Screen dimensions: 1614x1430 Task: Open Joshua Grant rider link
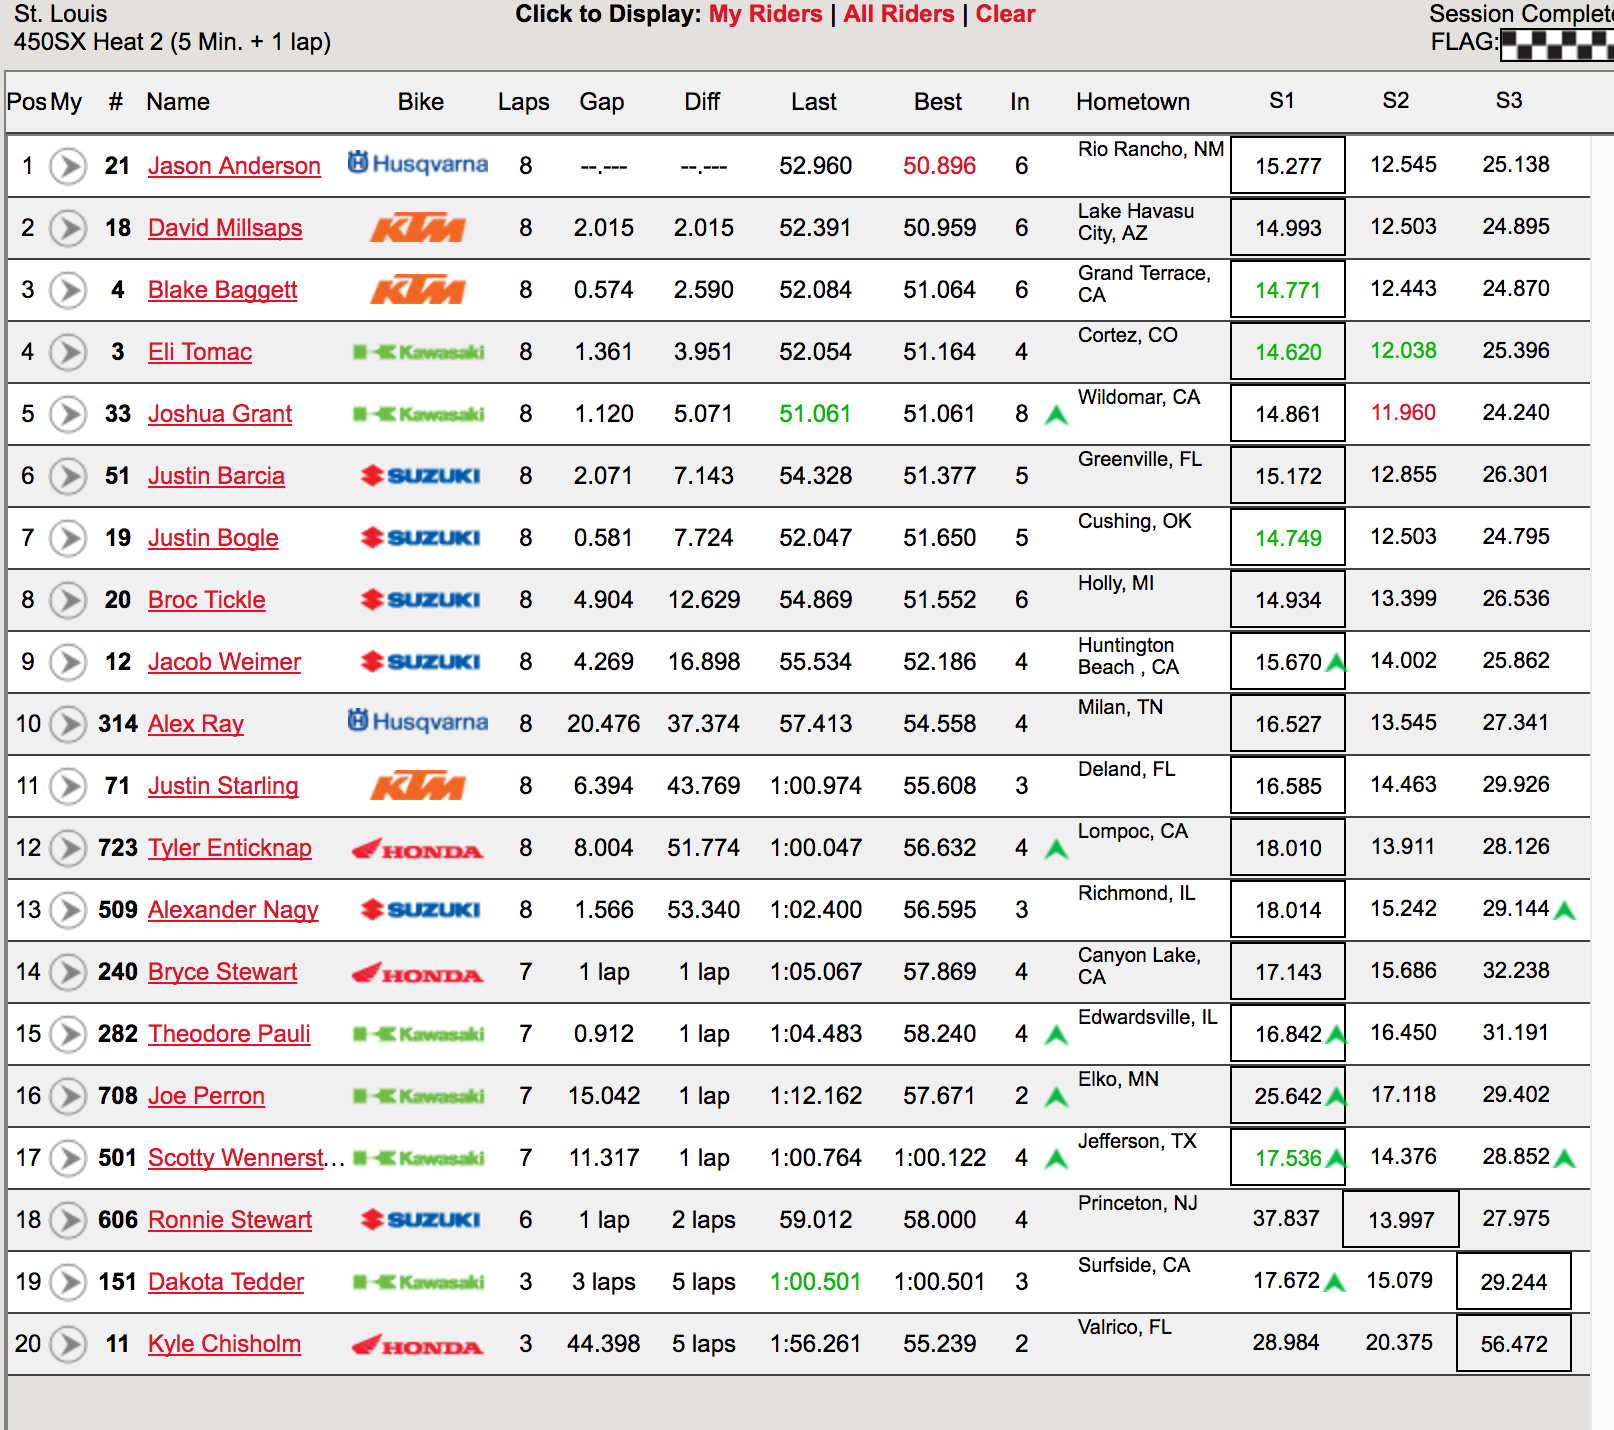click(220, 414)
